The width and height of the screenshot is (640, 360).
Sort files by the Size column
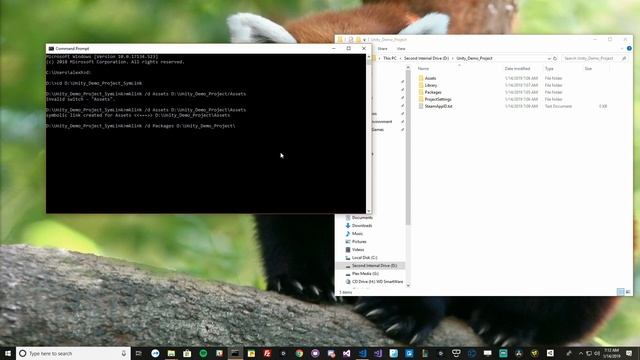[588, 69]
